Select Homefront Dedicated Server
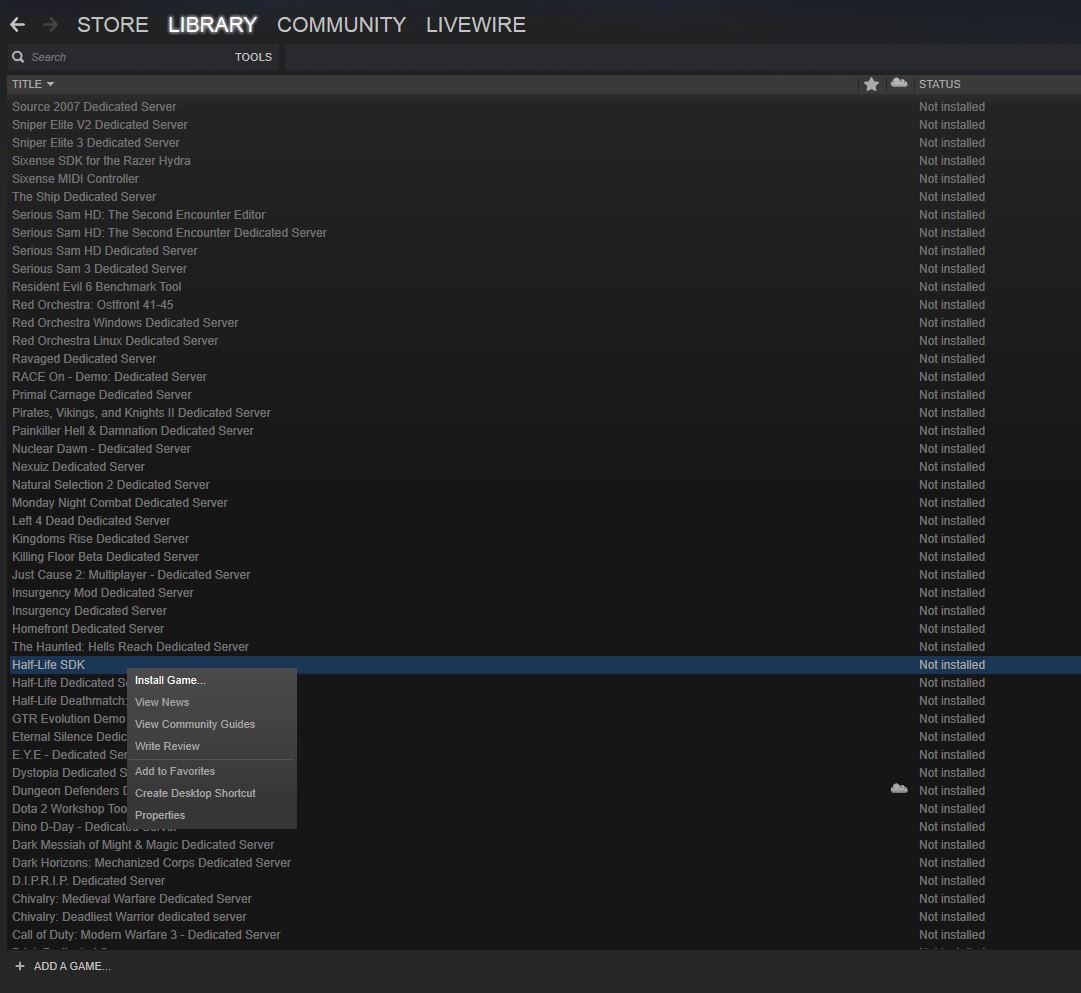 [x=544, y=628]
